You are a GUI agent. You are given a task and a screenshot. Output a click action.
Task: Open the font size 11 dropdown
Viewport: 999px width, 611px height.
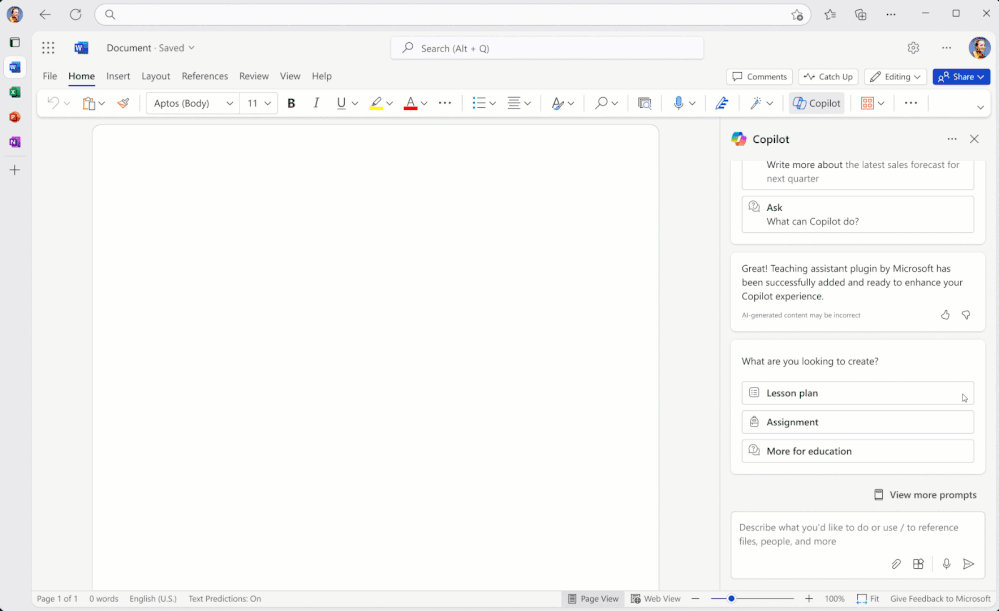tap(259, 103)
